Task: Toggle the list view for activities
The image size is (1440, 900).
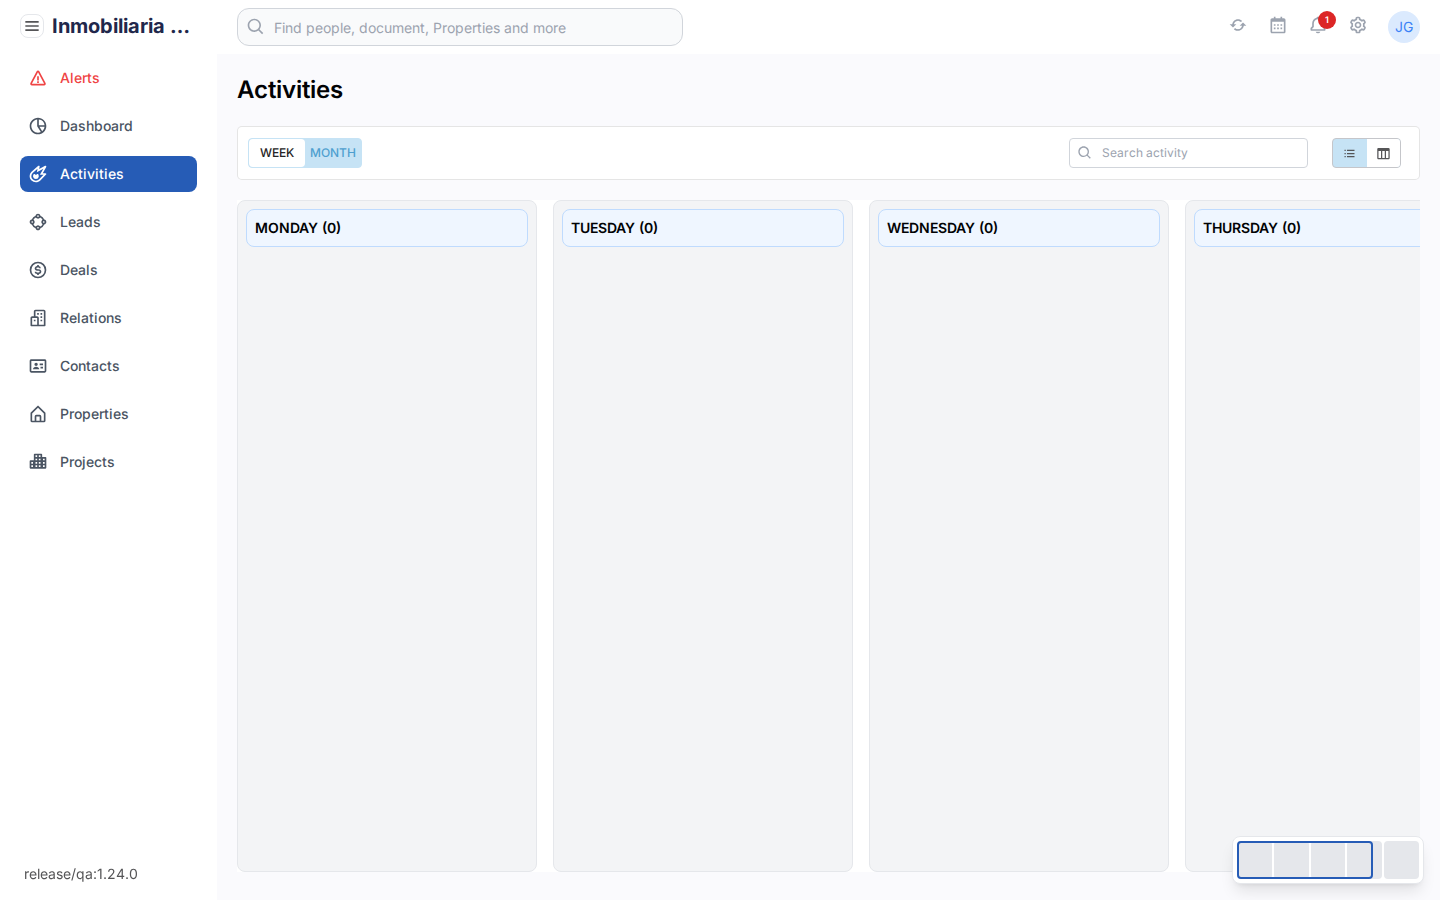Action: click(1349, 153)
